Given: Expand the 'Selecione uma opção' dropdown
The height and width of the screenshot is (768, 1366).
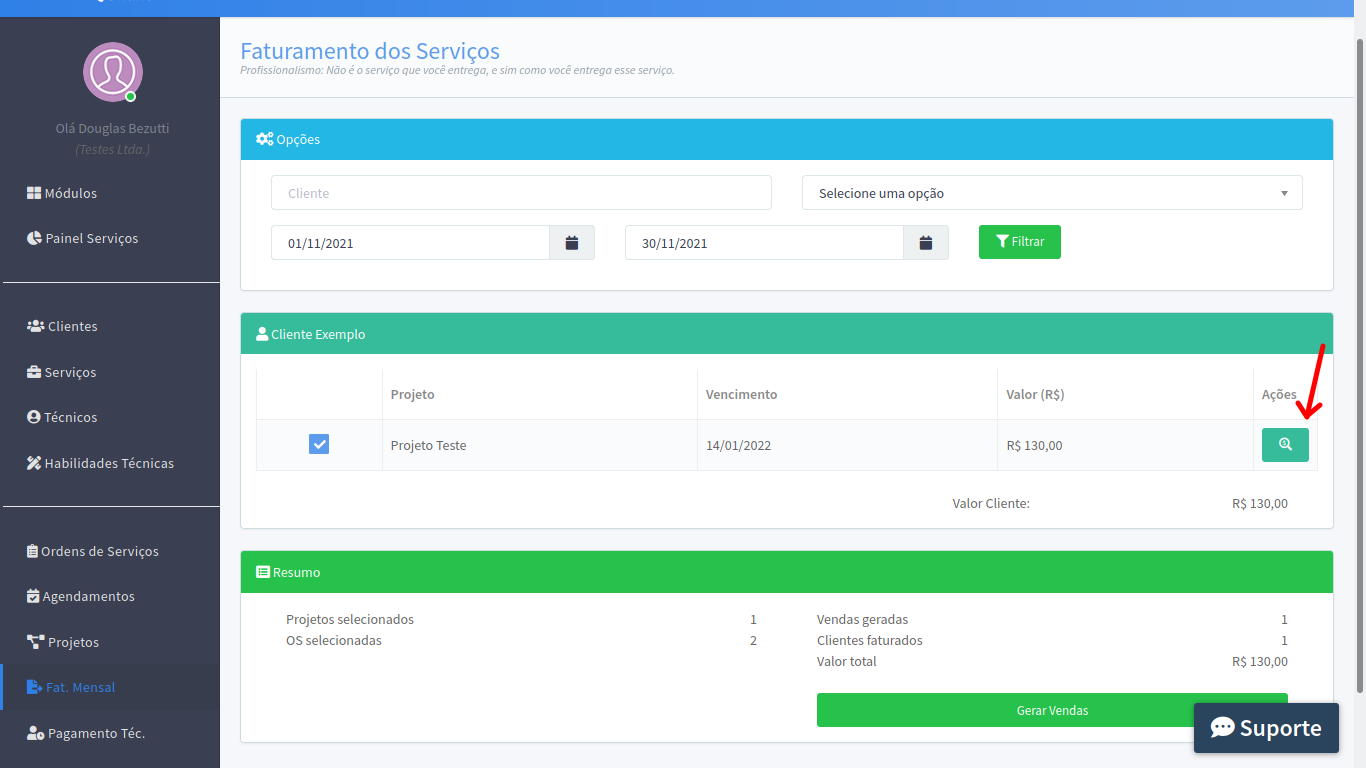Looking at the screenshot, I should tap(1052, 193).
